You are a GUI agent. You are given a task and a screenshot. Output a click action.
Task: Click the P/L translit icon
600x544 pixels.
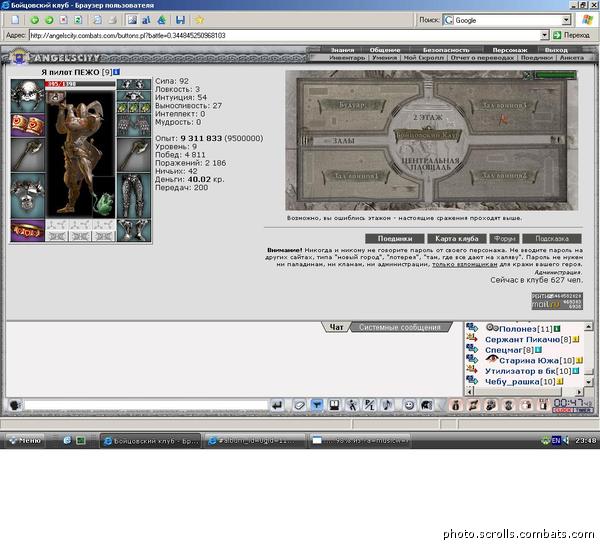tap(370, 405)
